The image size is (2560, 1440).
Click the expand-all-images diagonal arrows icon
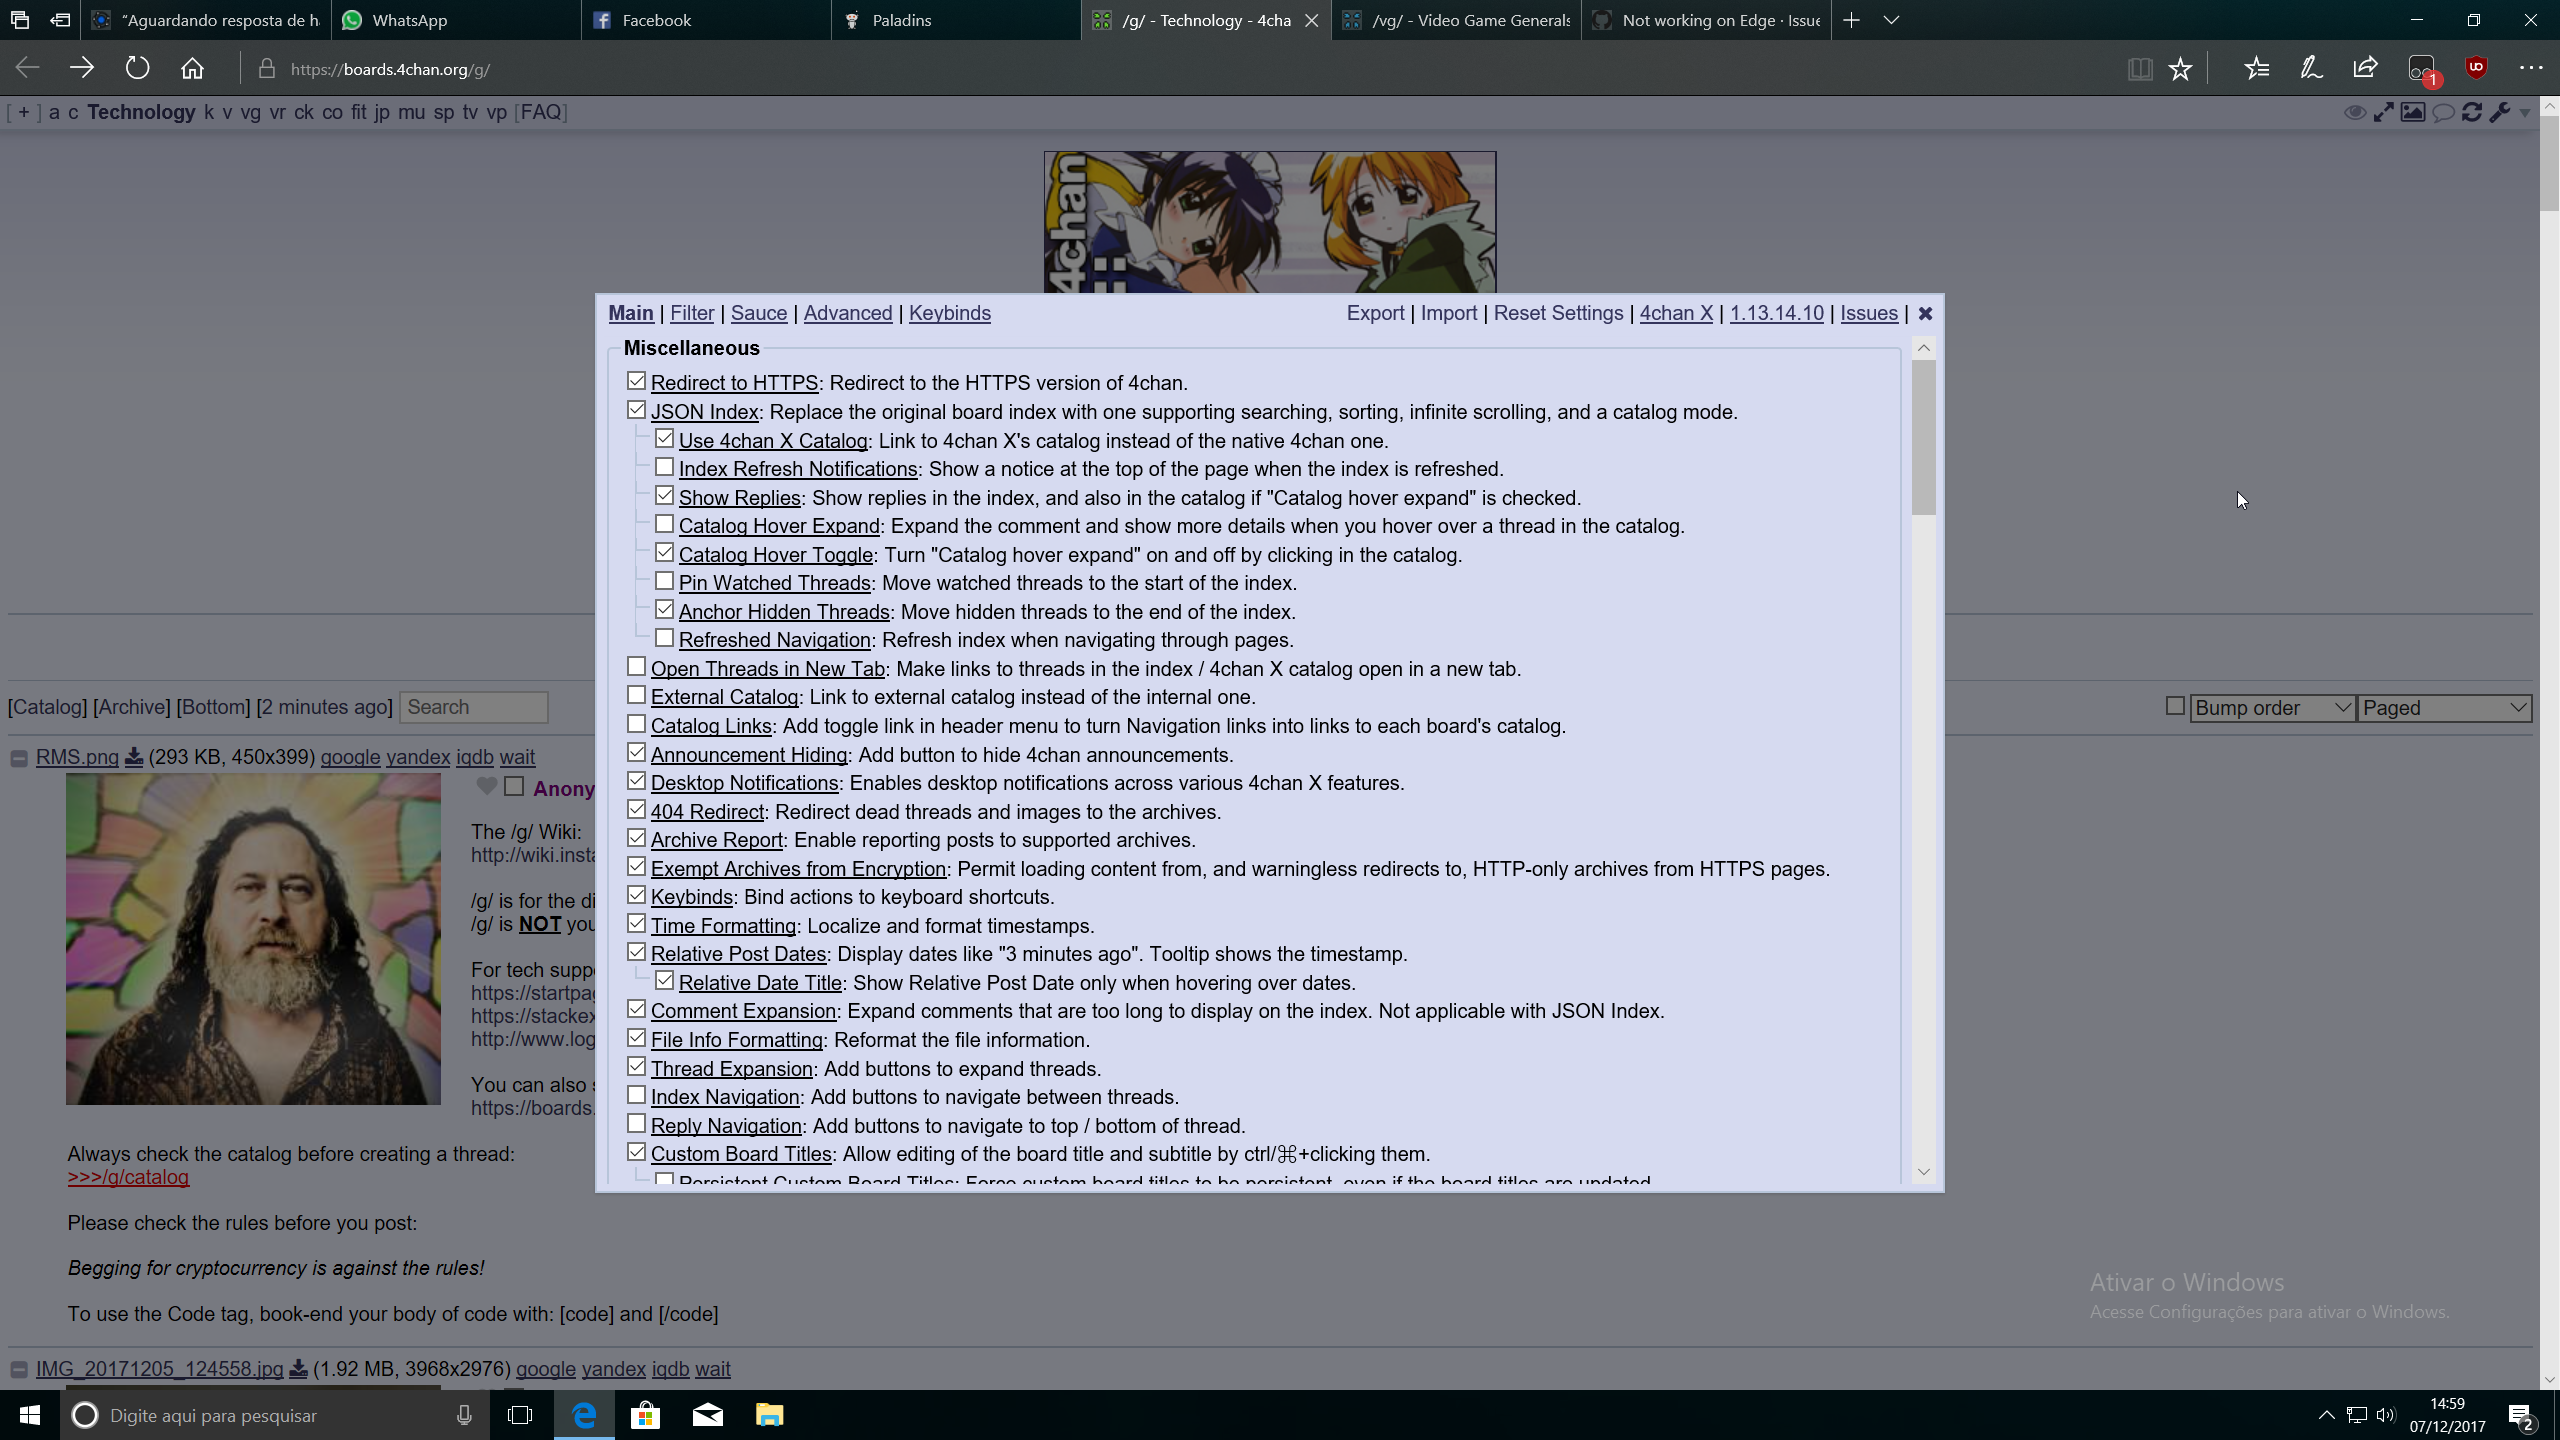pyautogui.click(x=2384, y=112)
